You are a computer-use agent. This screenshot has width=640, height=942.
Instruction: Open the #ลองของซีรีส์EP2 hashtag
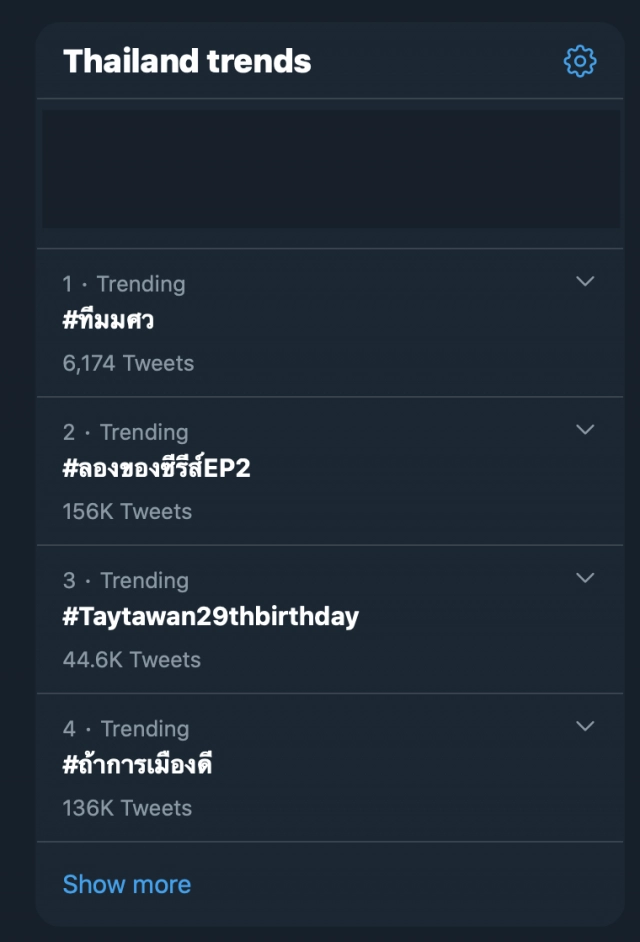pos(156,469)
